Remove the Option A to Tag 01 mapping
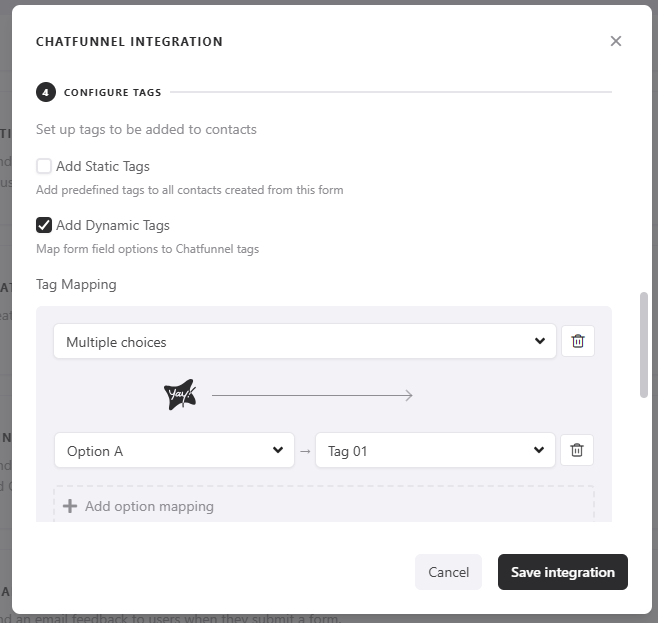Image resolution: width=658 pixels, height=623 pixels. 577,450
